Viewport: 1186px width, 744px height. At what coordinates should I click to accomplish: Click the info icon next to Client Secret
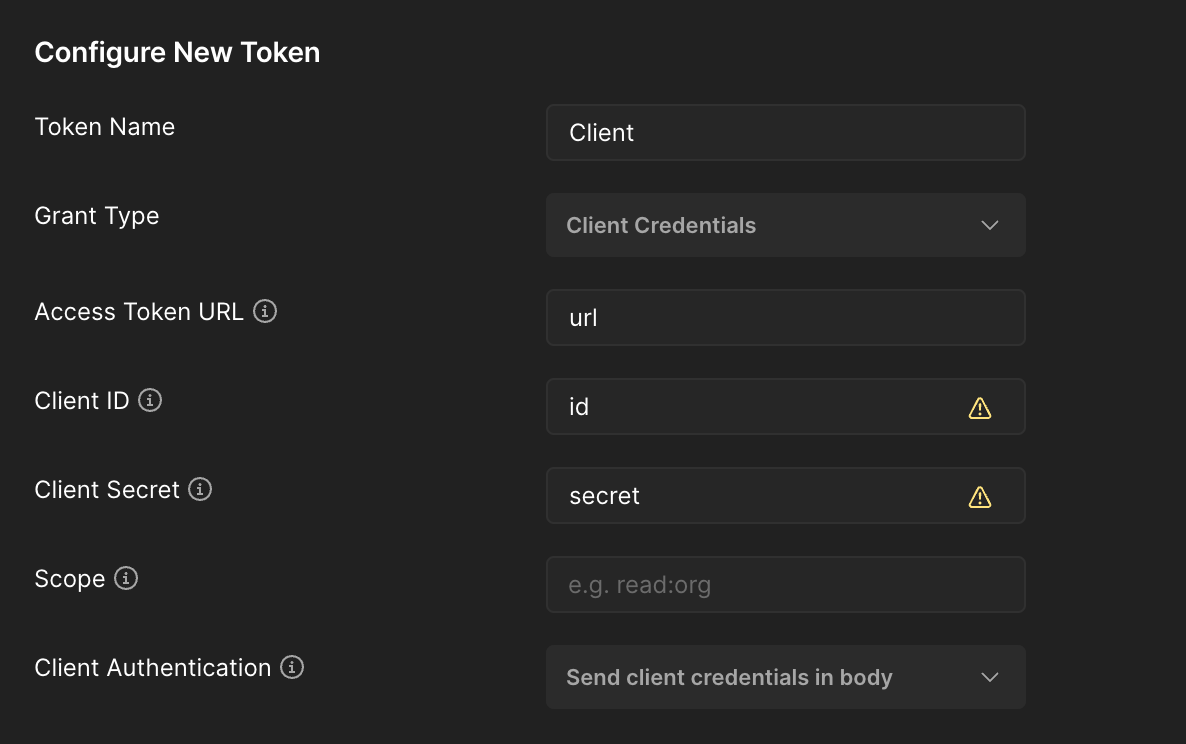pos(199,490)
